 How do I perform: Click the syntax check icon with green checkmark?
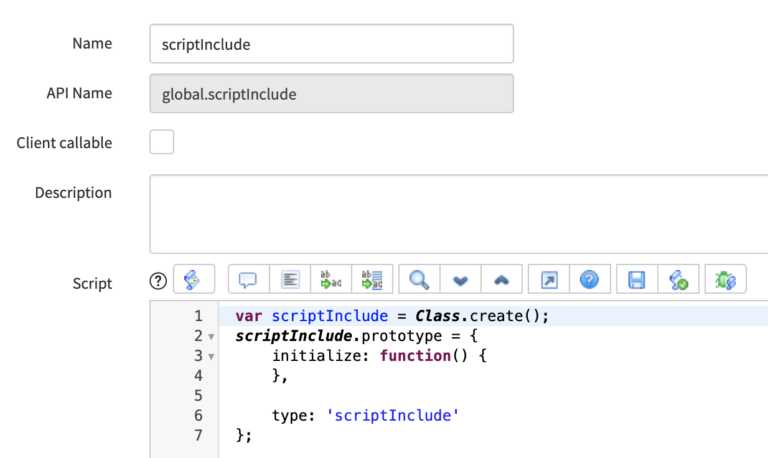678,280
